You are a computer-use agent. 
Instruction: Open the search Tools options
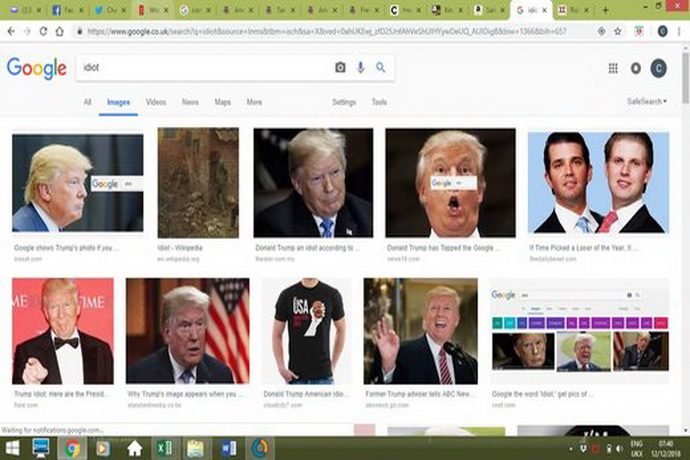pos(379,102)
